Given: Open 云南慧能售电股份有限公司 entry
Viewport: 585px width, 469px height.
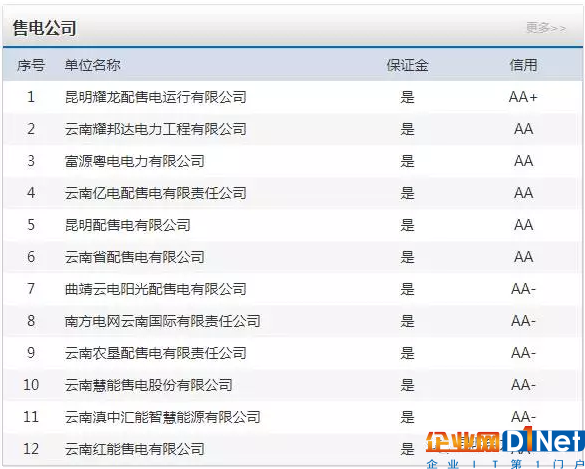Looking at the screenshot, I should point(148,385).
